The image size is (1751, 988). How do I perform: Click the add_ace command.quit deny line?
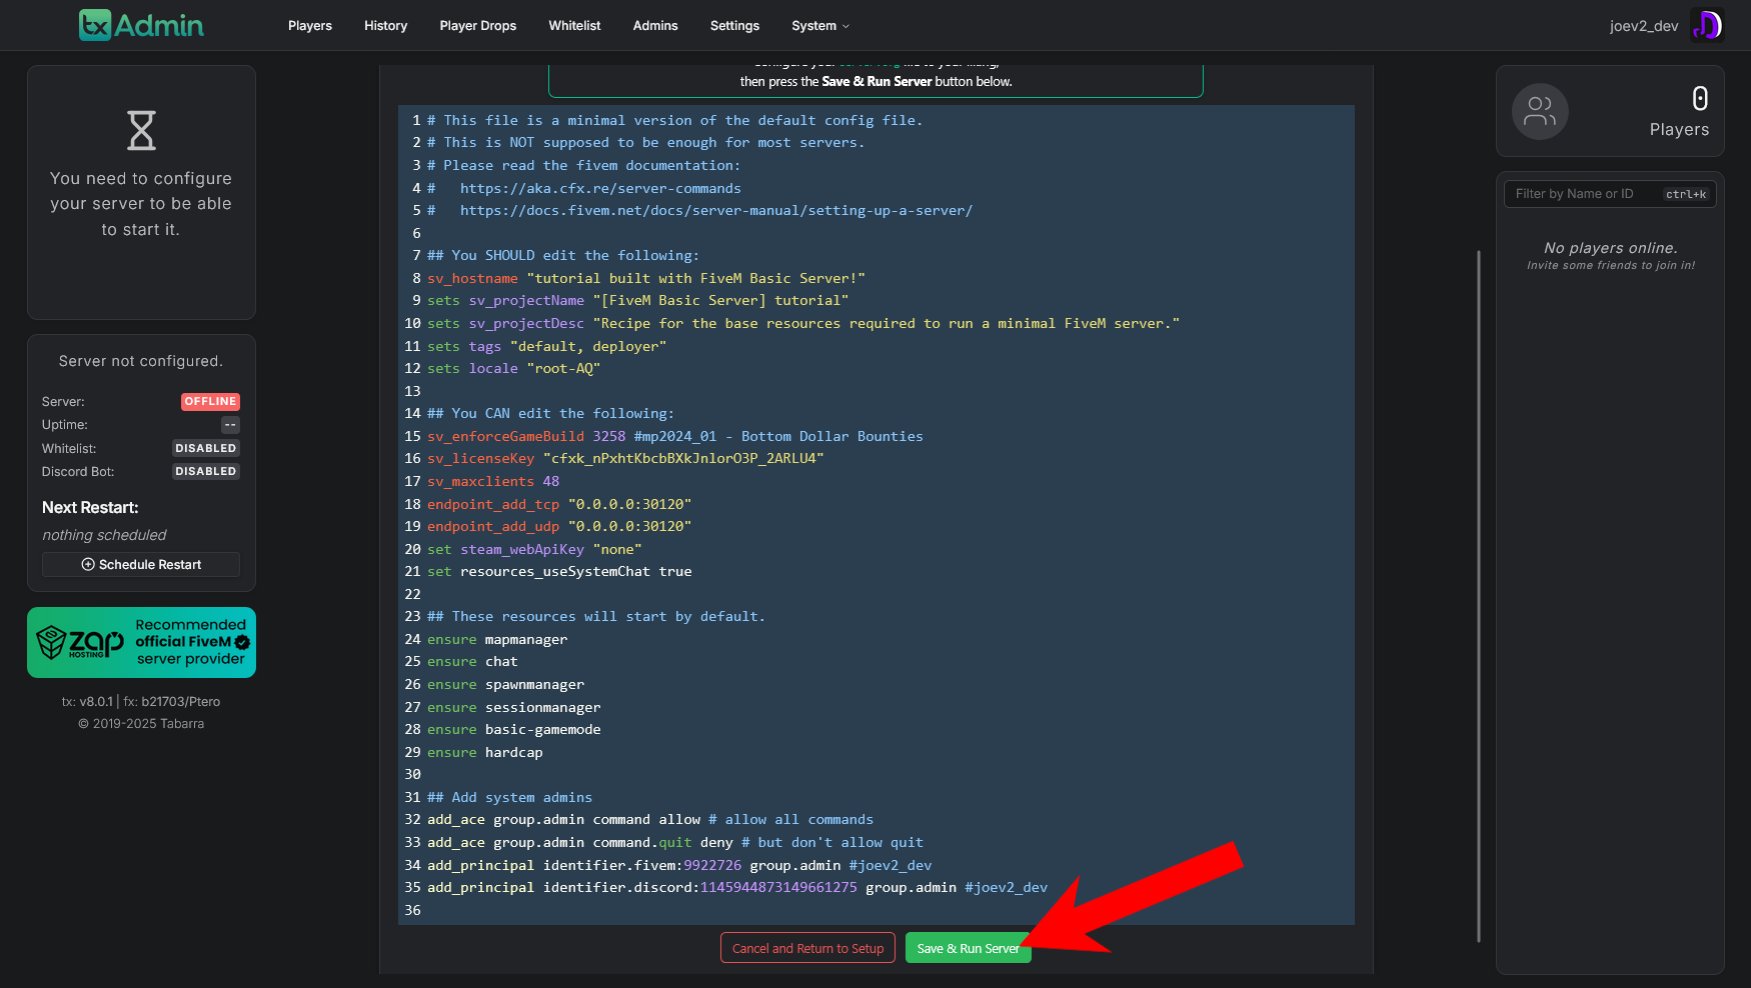click(x=675, y=842)
